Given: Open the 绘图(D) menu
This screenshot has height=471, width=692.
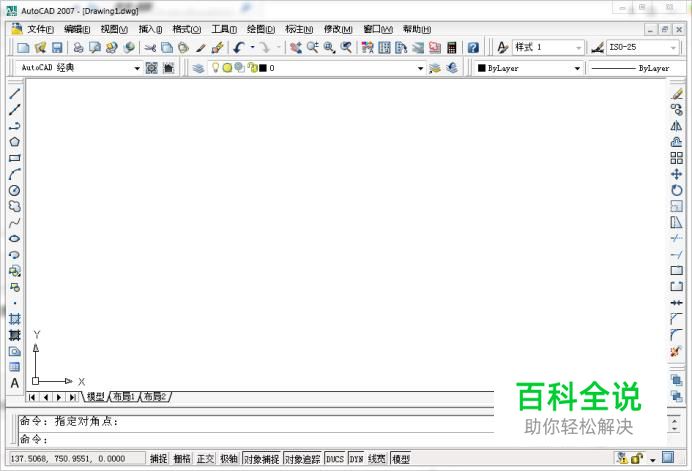Looking at the screenshot, I should point(261,29).
